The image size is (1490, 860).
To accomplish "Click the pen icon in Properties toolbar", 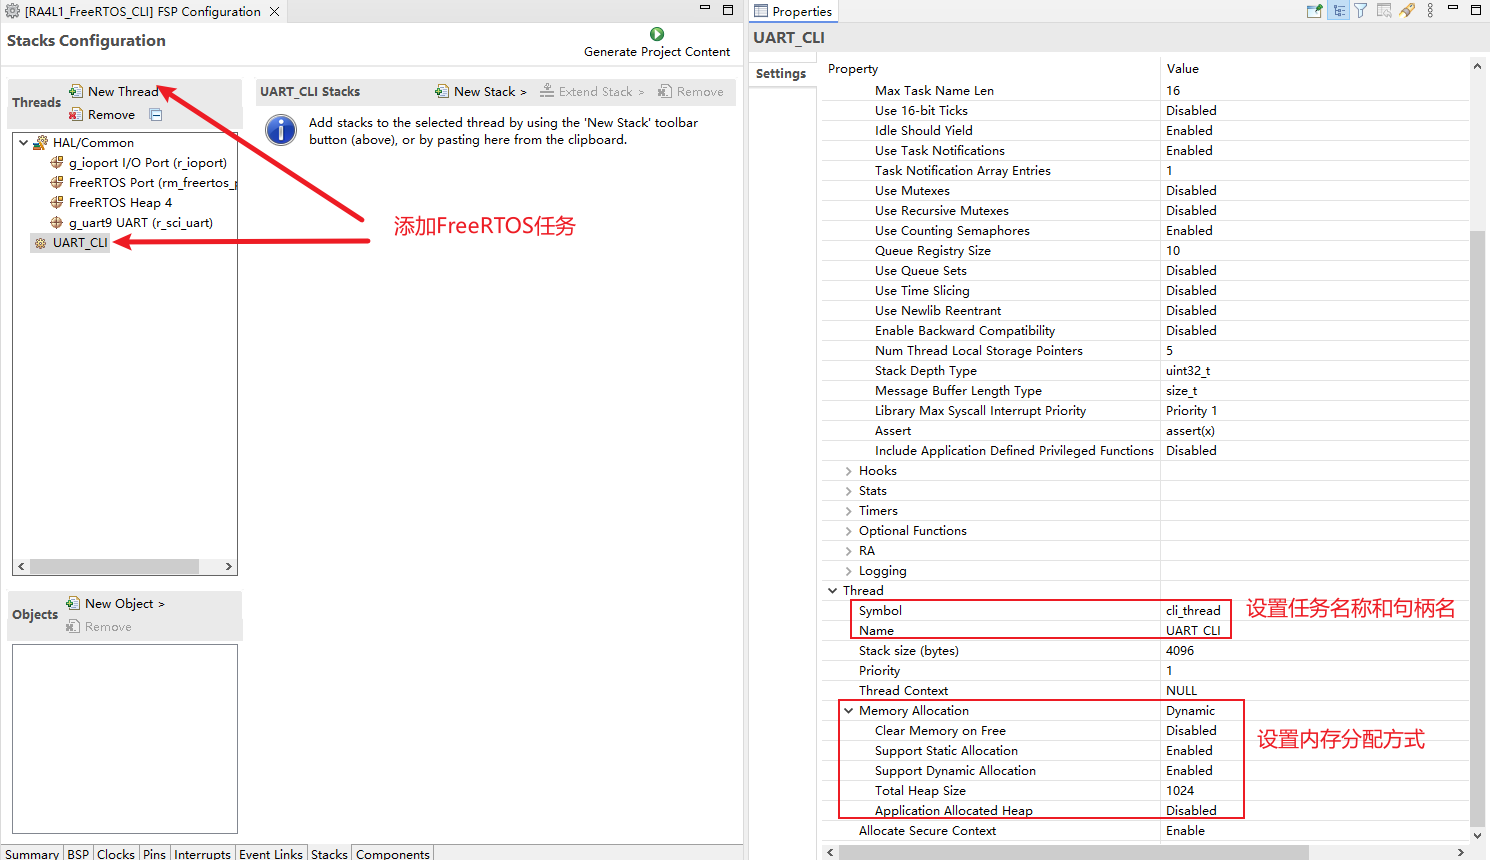I will (1407, 11).
